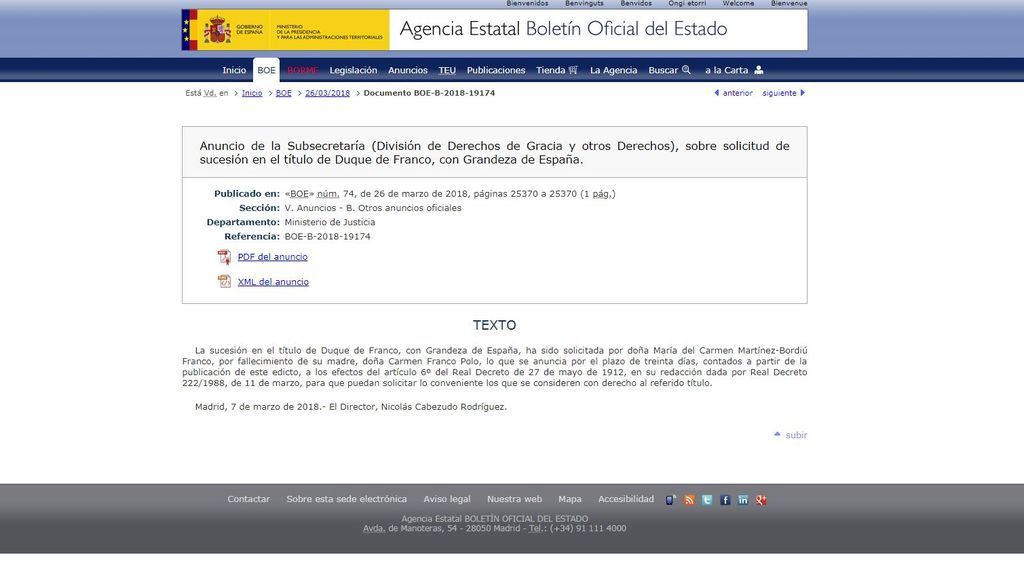The width and height of the screenshot is (1024, 576).
Task: Open the Twitter icon in footer
Action: [x=707, y=500]
